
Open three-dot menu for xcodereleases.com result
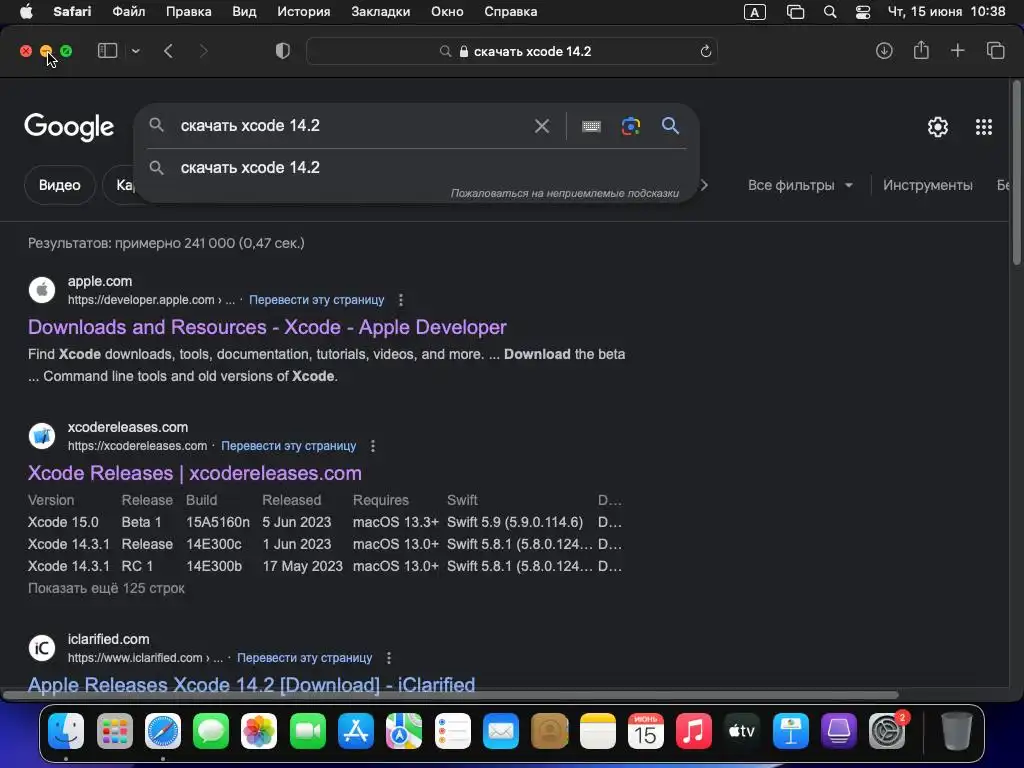(372, 446)
